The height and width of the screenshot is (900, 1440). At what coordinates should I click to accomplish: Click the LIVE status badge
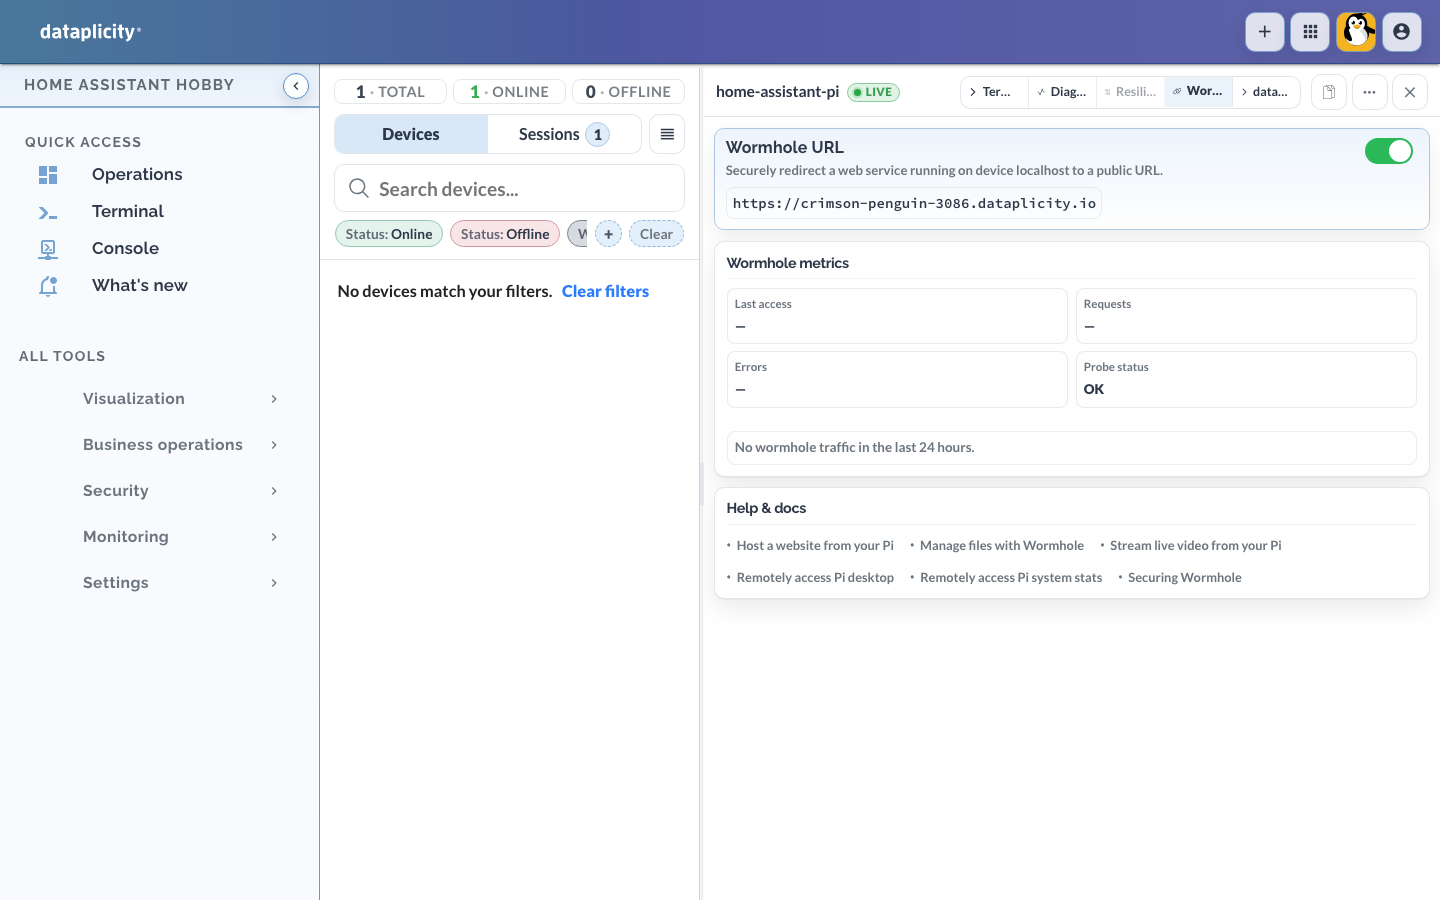coord(873,92)
